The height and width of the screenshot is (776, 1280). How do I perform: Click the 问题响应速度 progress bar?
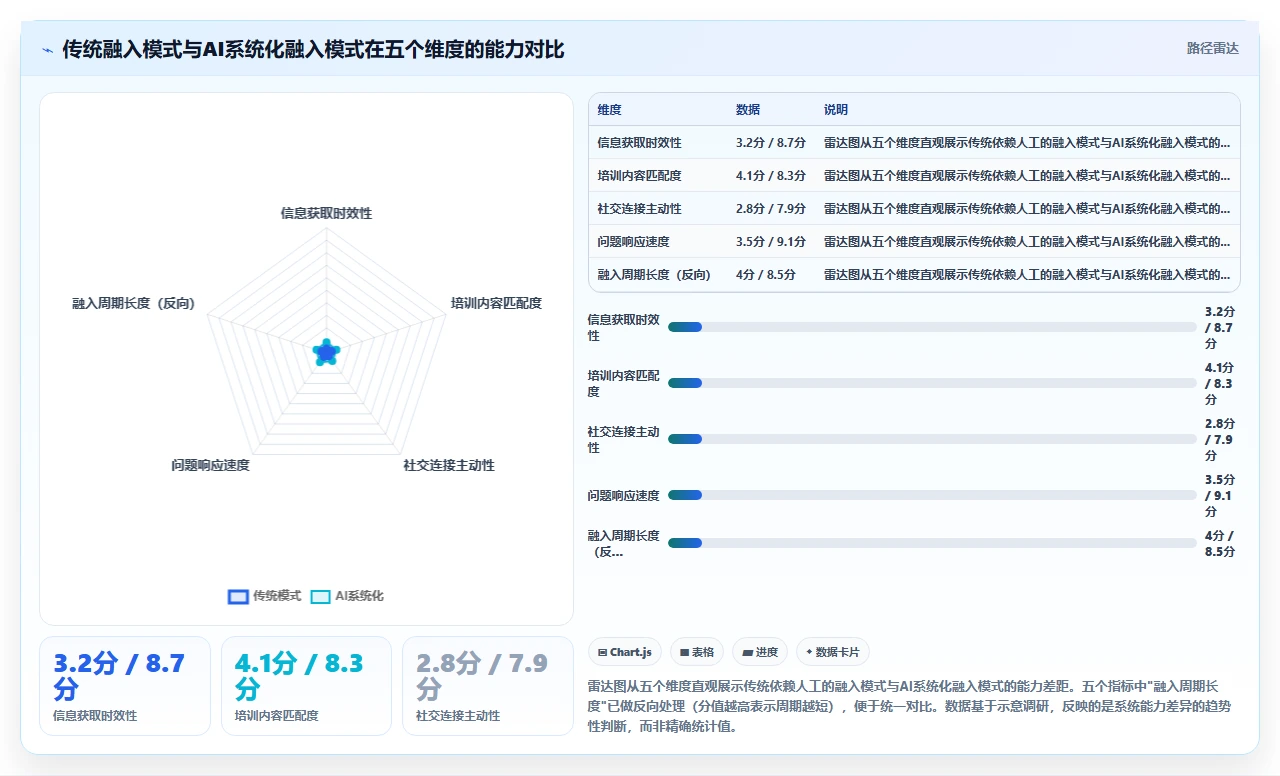point(932,495)
